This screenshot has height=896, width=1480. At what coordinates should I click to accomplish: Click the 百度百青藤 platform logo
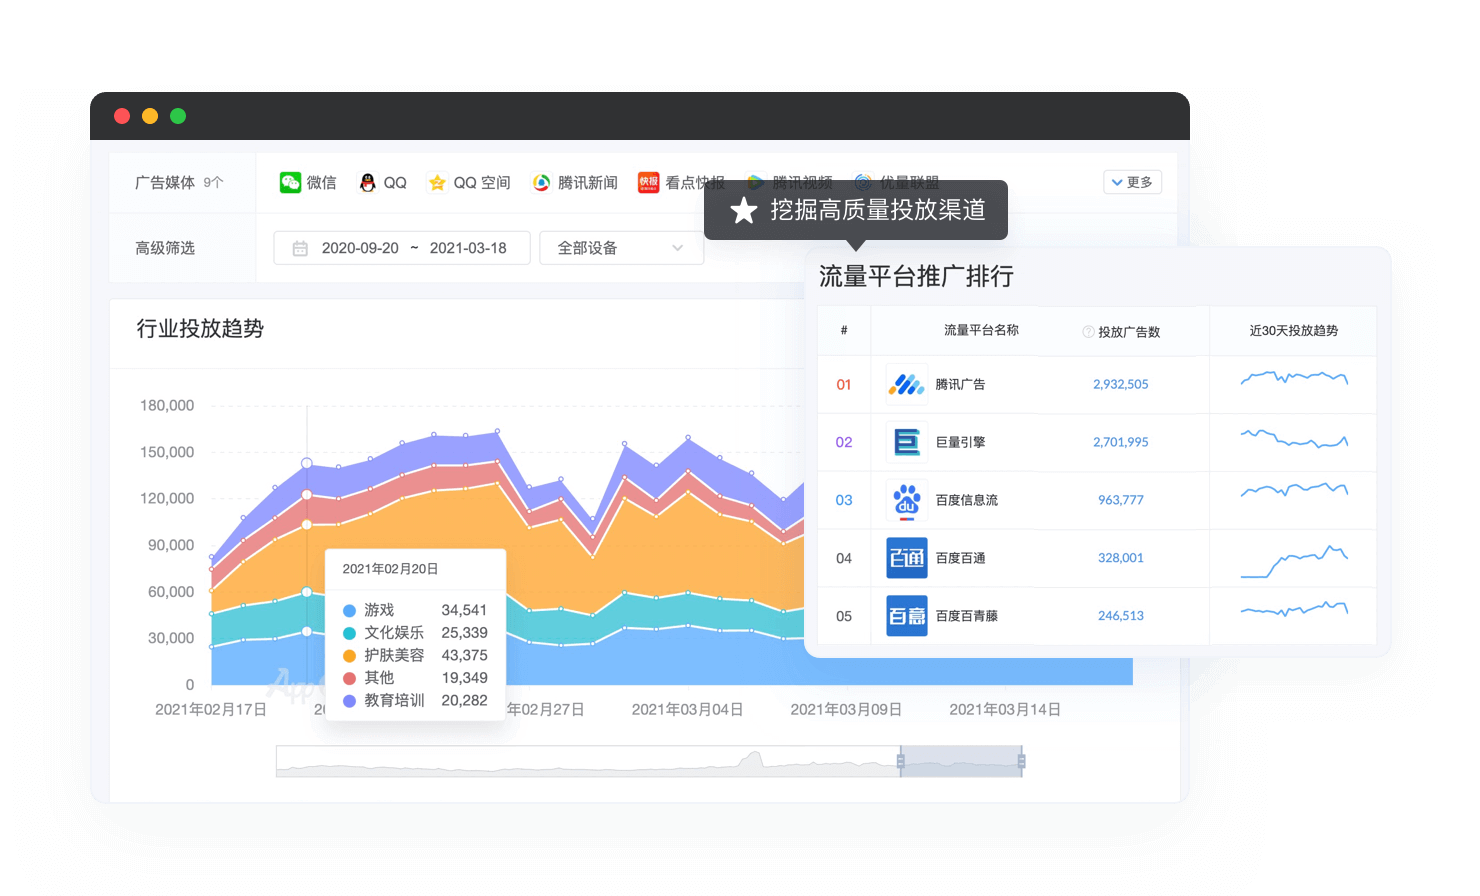[906, 616]
